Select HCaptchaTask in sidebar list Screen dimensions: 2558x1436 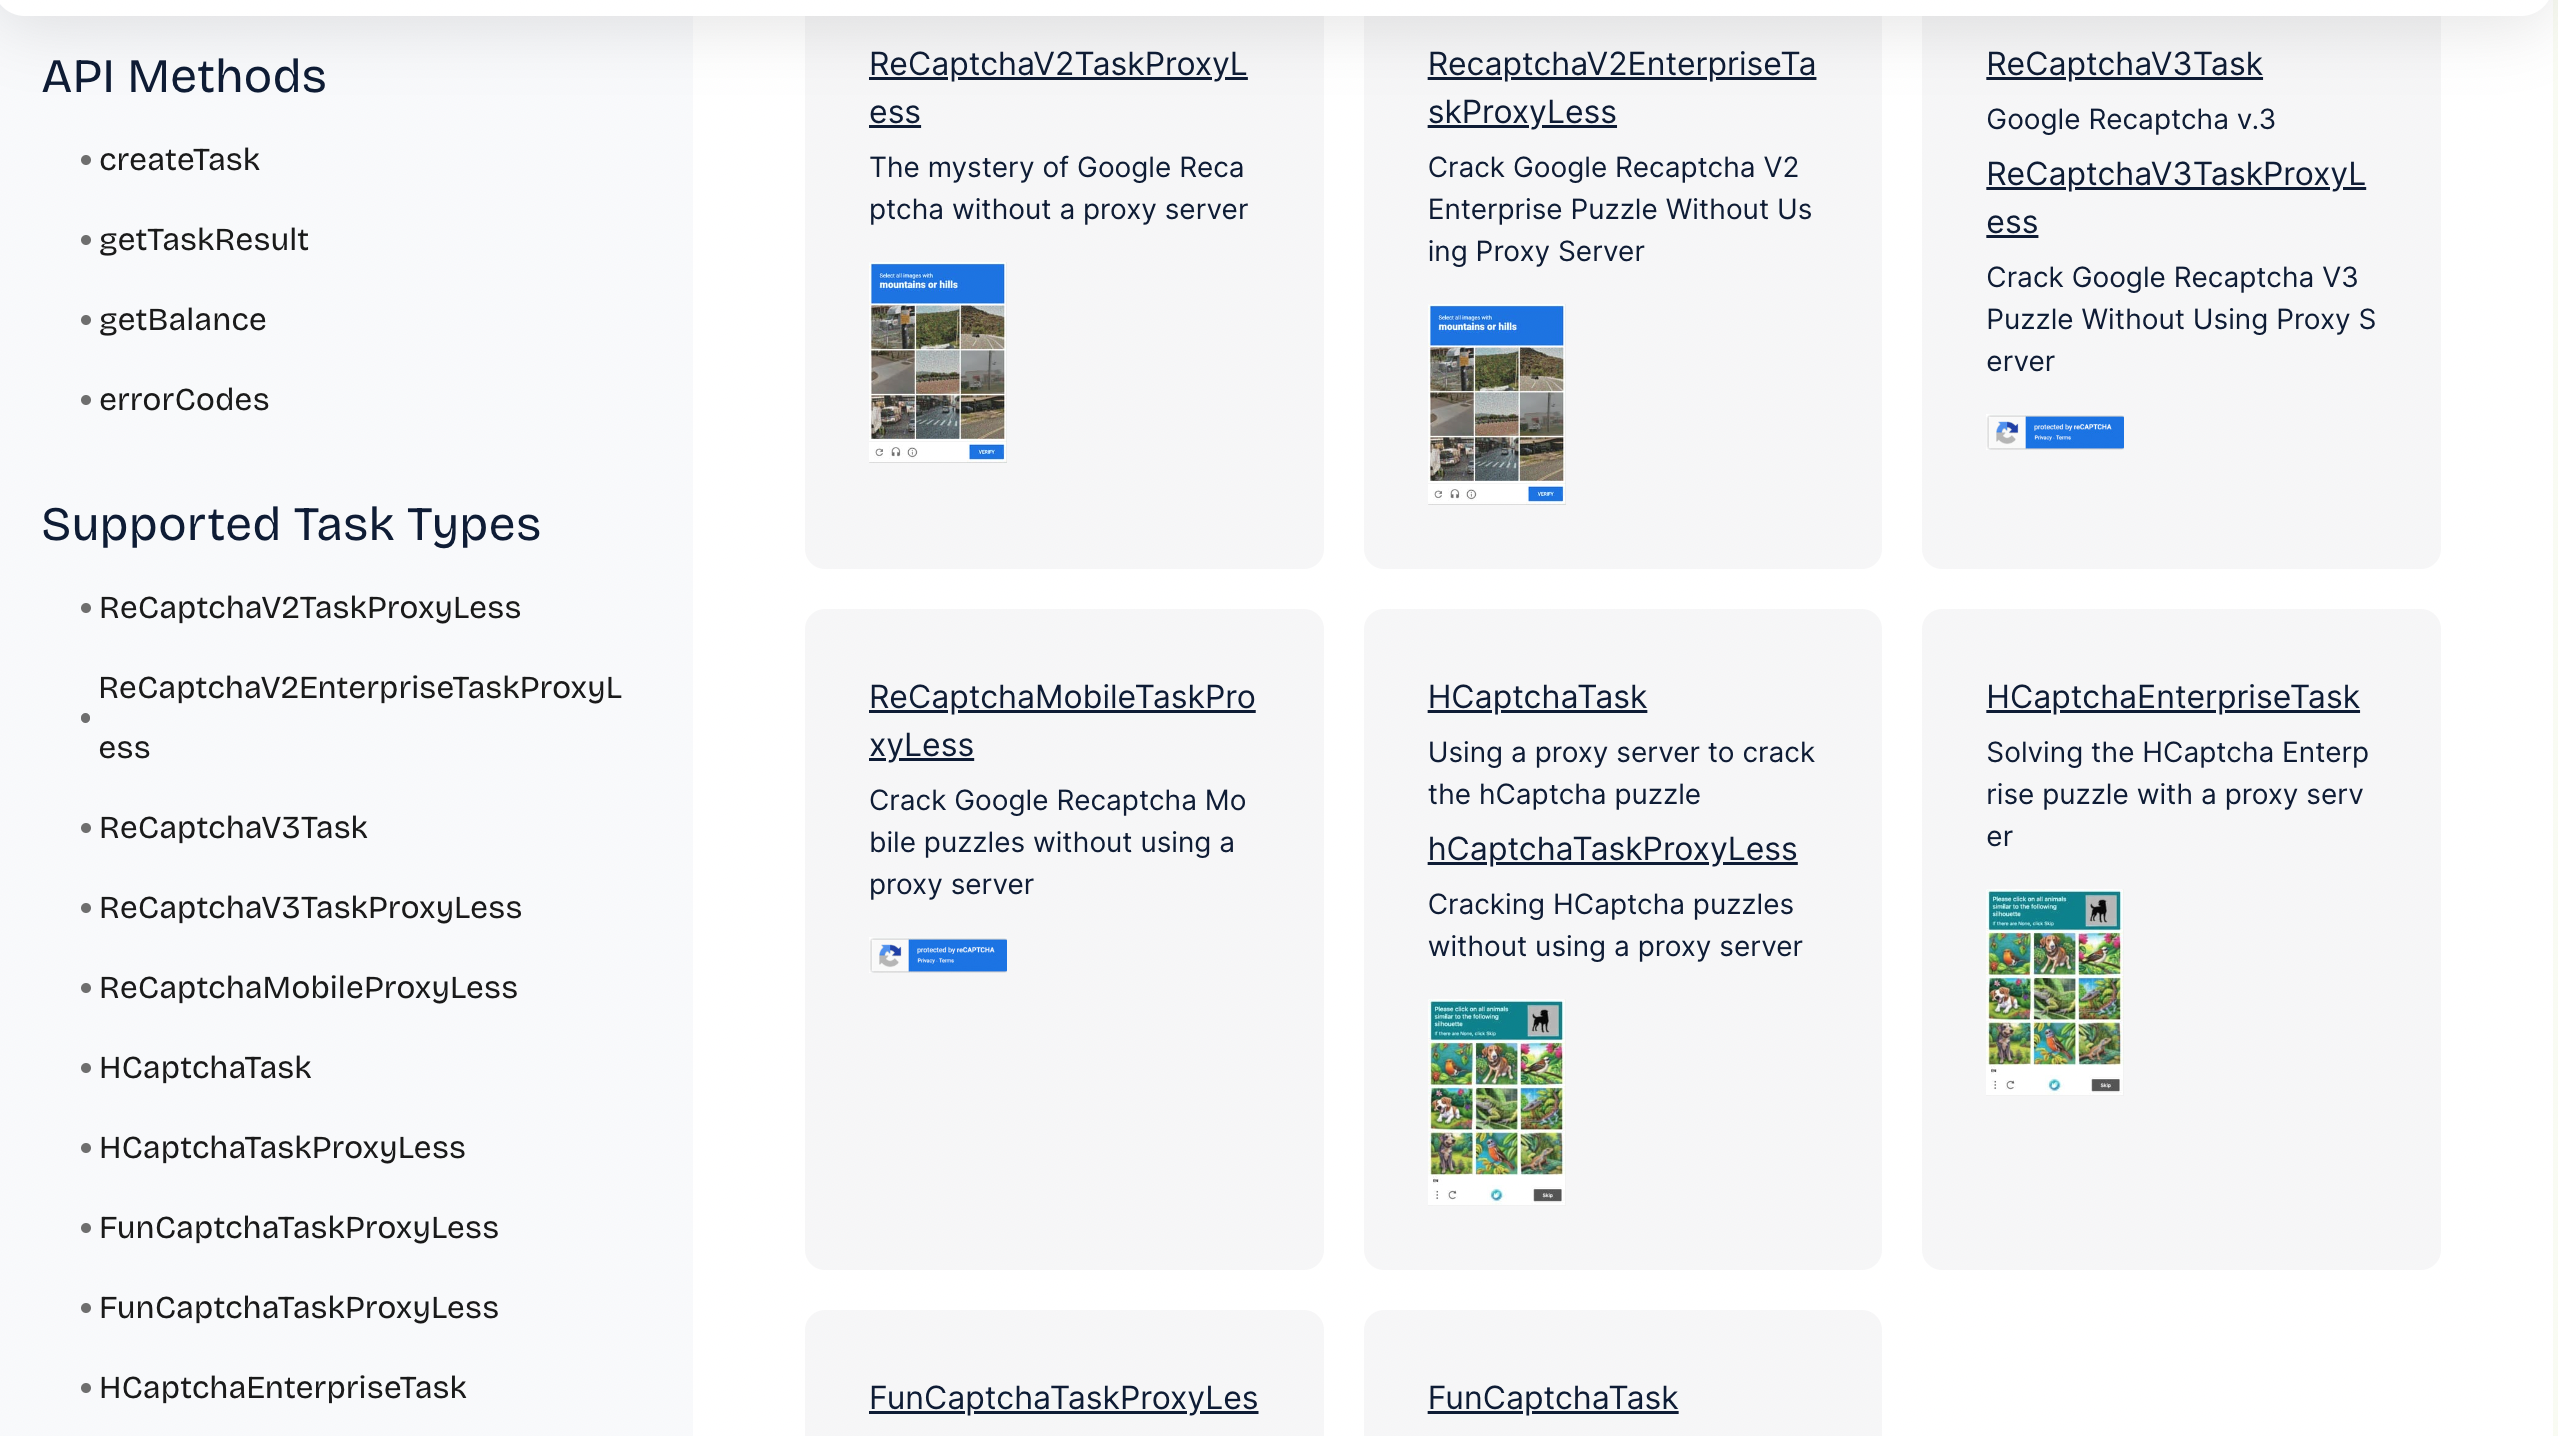(x=205, y=1068)
